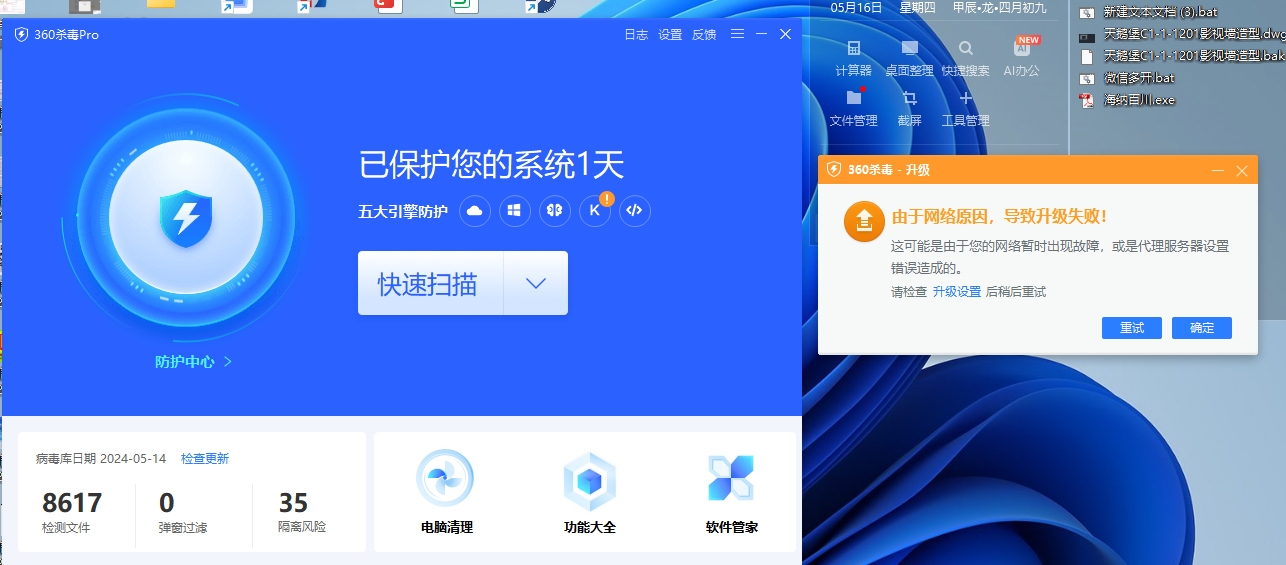Image resolution: width=1286 pixels, height=565 pixels.
Task: Close the 360杀毒 upgrade dialog
Action: pos(1242,170)
